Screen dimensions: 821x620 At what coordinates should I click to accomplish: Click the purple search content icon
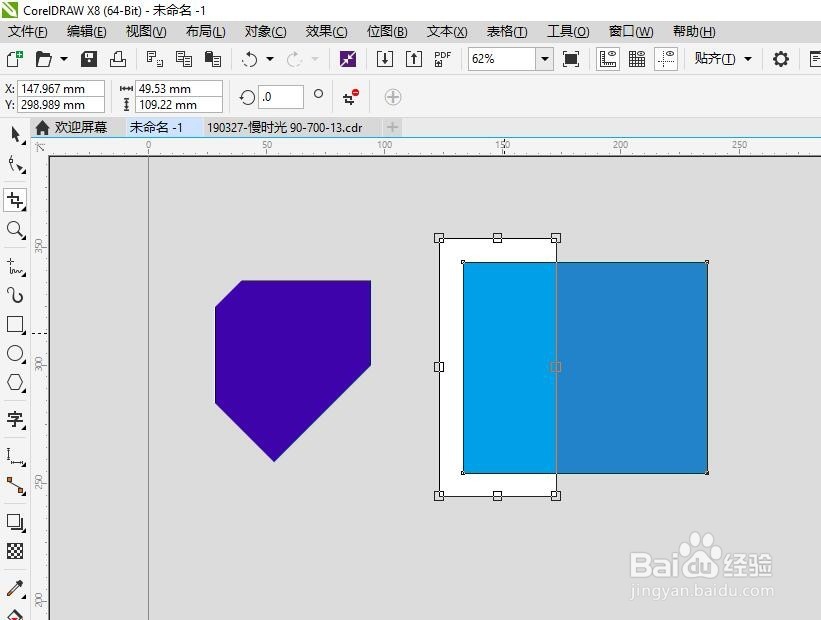pos(348,59)
